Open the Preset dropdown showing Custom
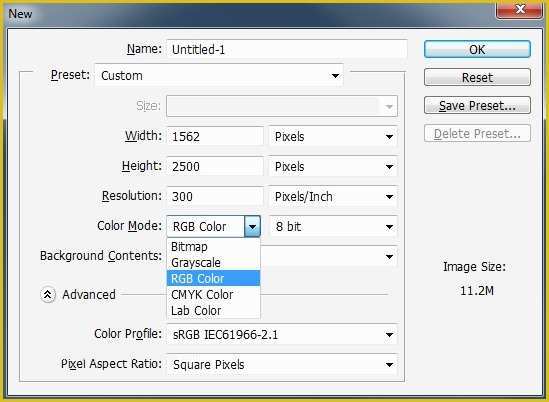The image size is (549, 402). 219,75
